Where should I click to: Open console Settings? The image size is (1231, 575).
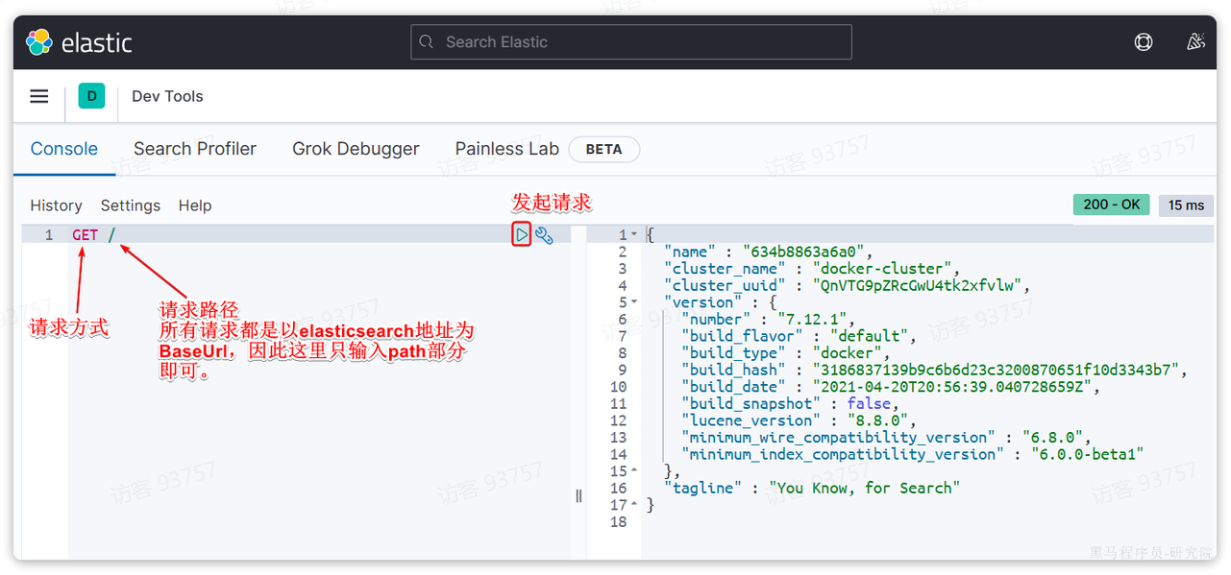click(x=130, y=205)
